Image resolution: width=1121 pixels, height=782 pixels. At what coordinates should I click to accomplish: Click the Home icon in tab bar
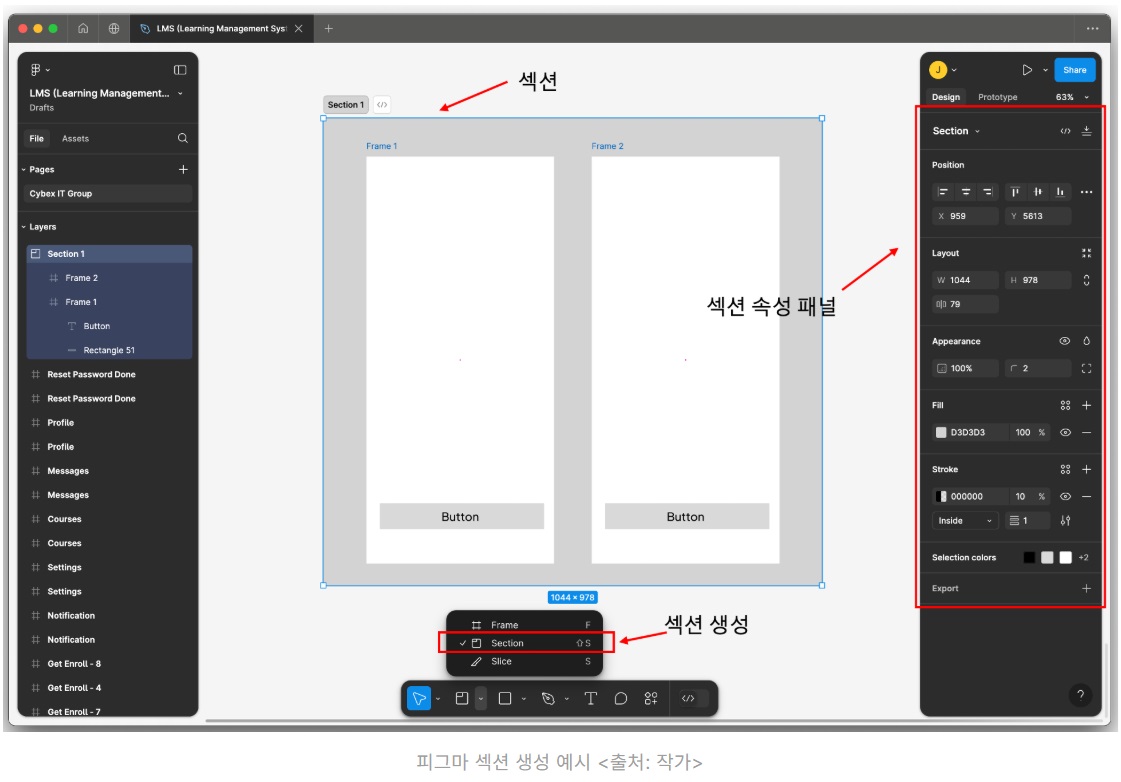[83, 29]
